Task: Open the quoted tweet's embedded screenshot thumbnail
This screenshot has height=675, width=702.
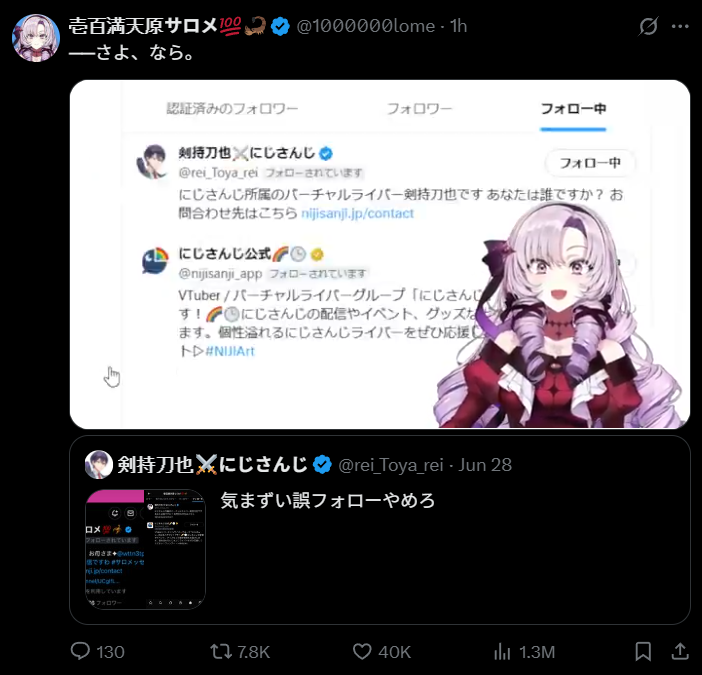Action: tap(146, 549)
